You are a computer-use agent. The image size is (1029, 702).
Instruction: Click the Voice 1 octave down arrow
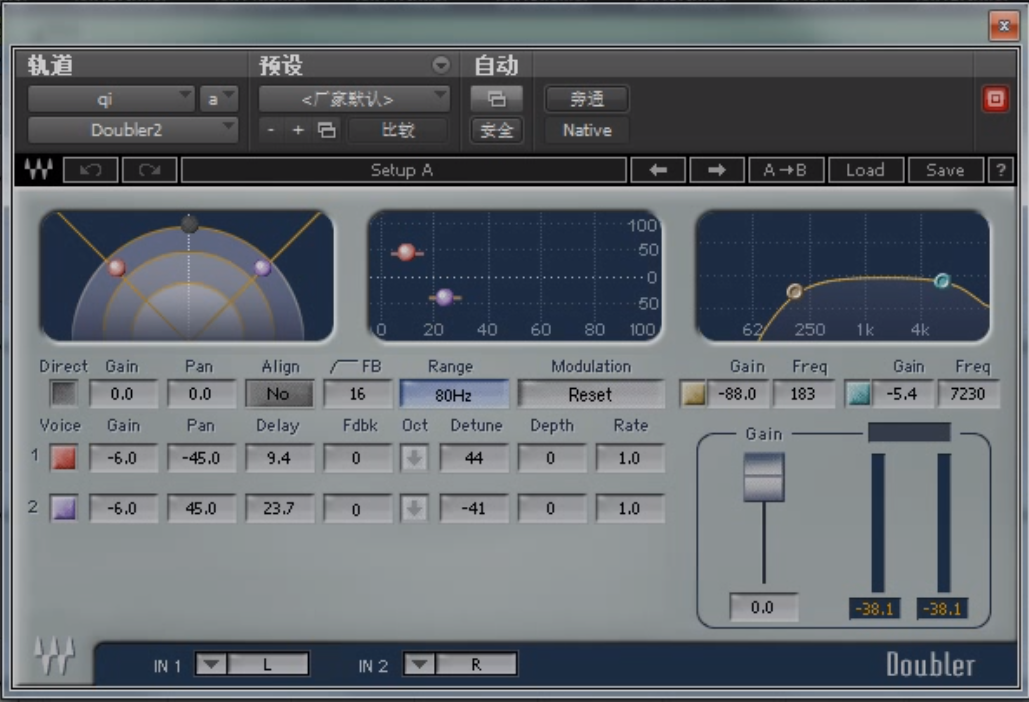[x=415, y=459]
